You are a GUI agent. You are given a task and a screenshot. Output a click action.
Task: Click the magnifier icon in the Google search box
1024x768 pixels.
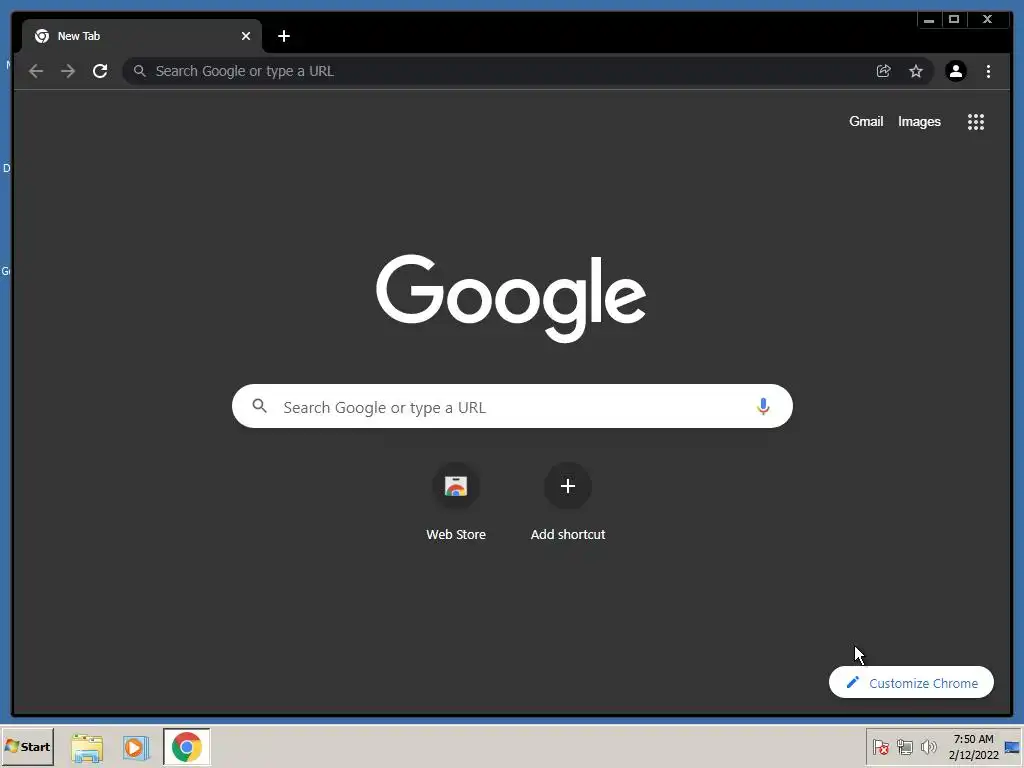click(259, 406)
